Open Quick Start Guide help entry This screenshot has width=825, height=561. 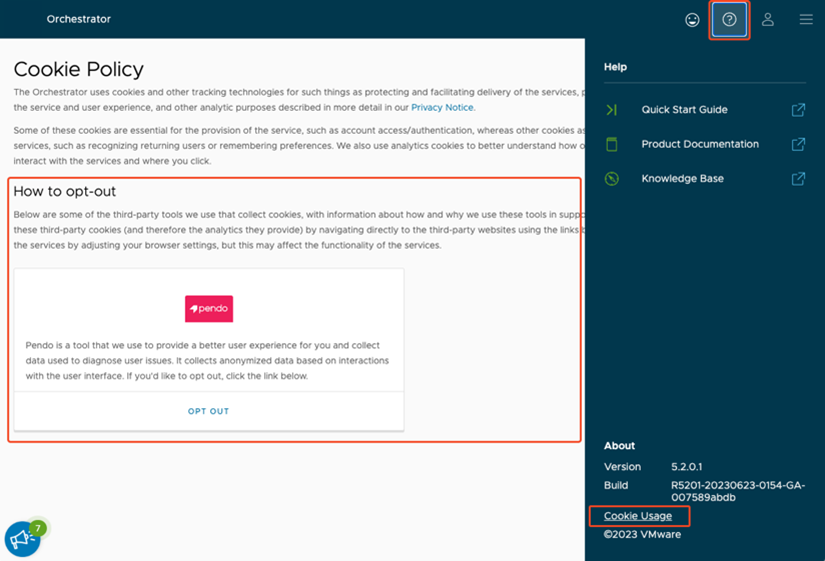684,110
